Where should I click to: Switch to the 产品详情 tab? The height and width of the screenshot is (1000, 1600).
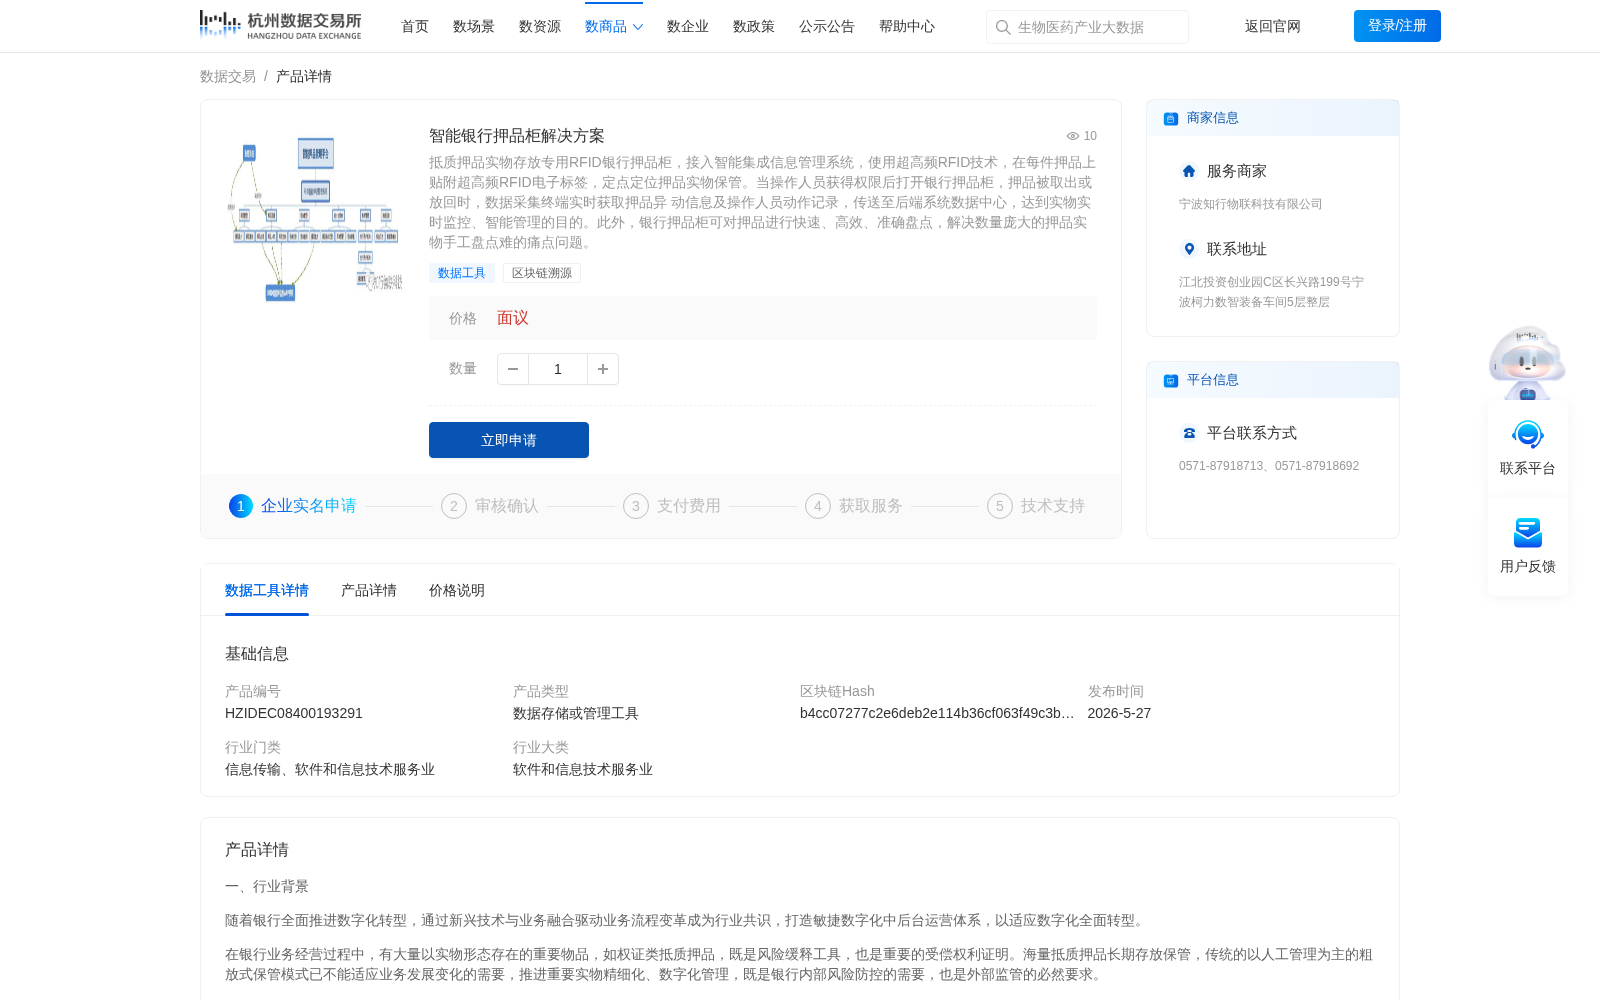point(369,590)
